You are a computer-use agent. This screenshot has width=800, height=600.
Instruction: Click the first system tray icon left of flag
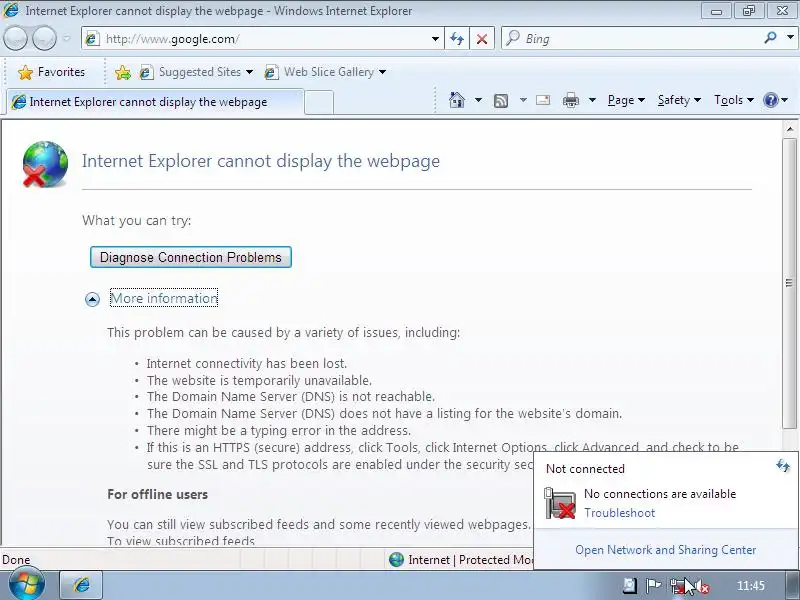[x=630, y=586]
